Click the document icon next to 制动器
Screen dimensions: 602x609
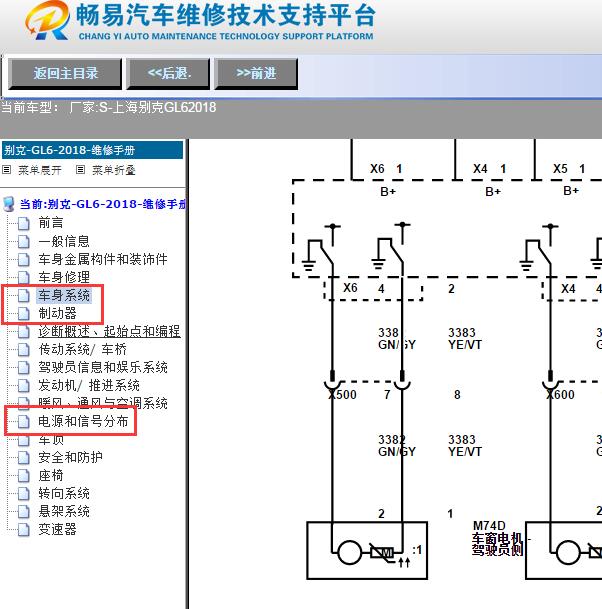24,313
